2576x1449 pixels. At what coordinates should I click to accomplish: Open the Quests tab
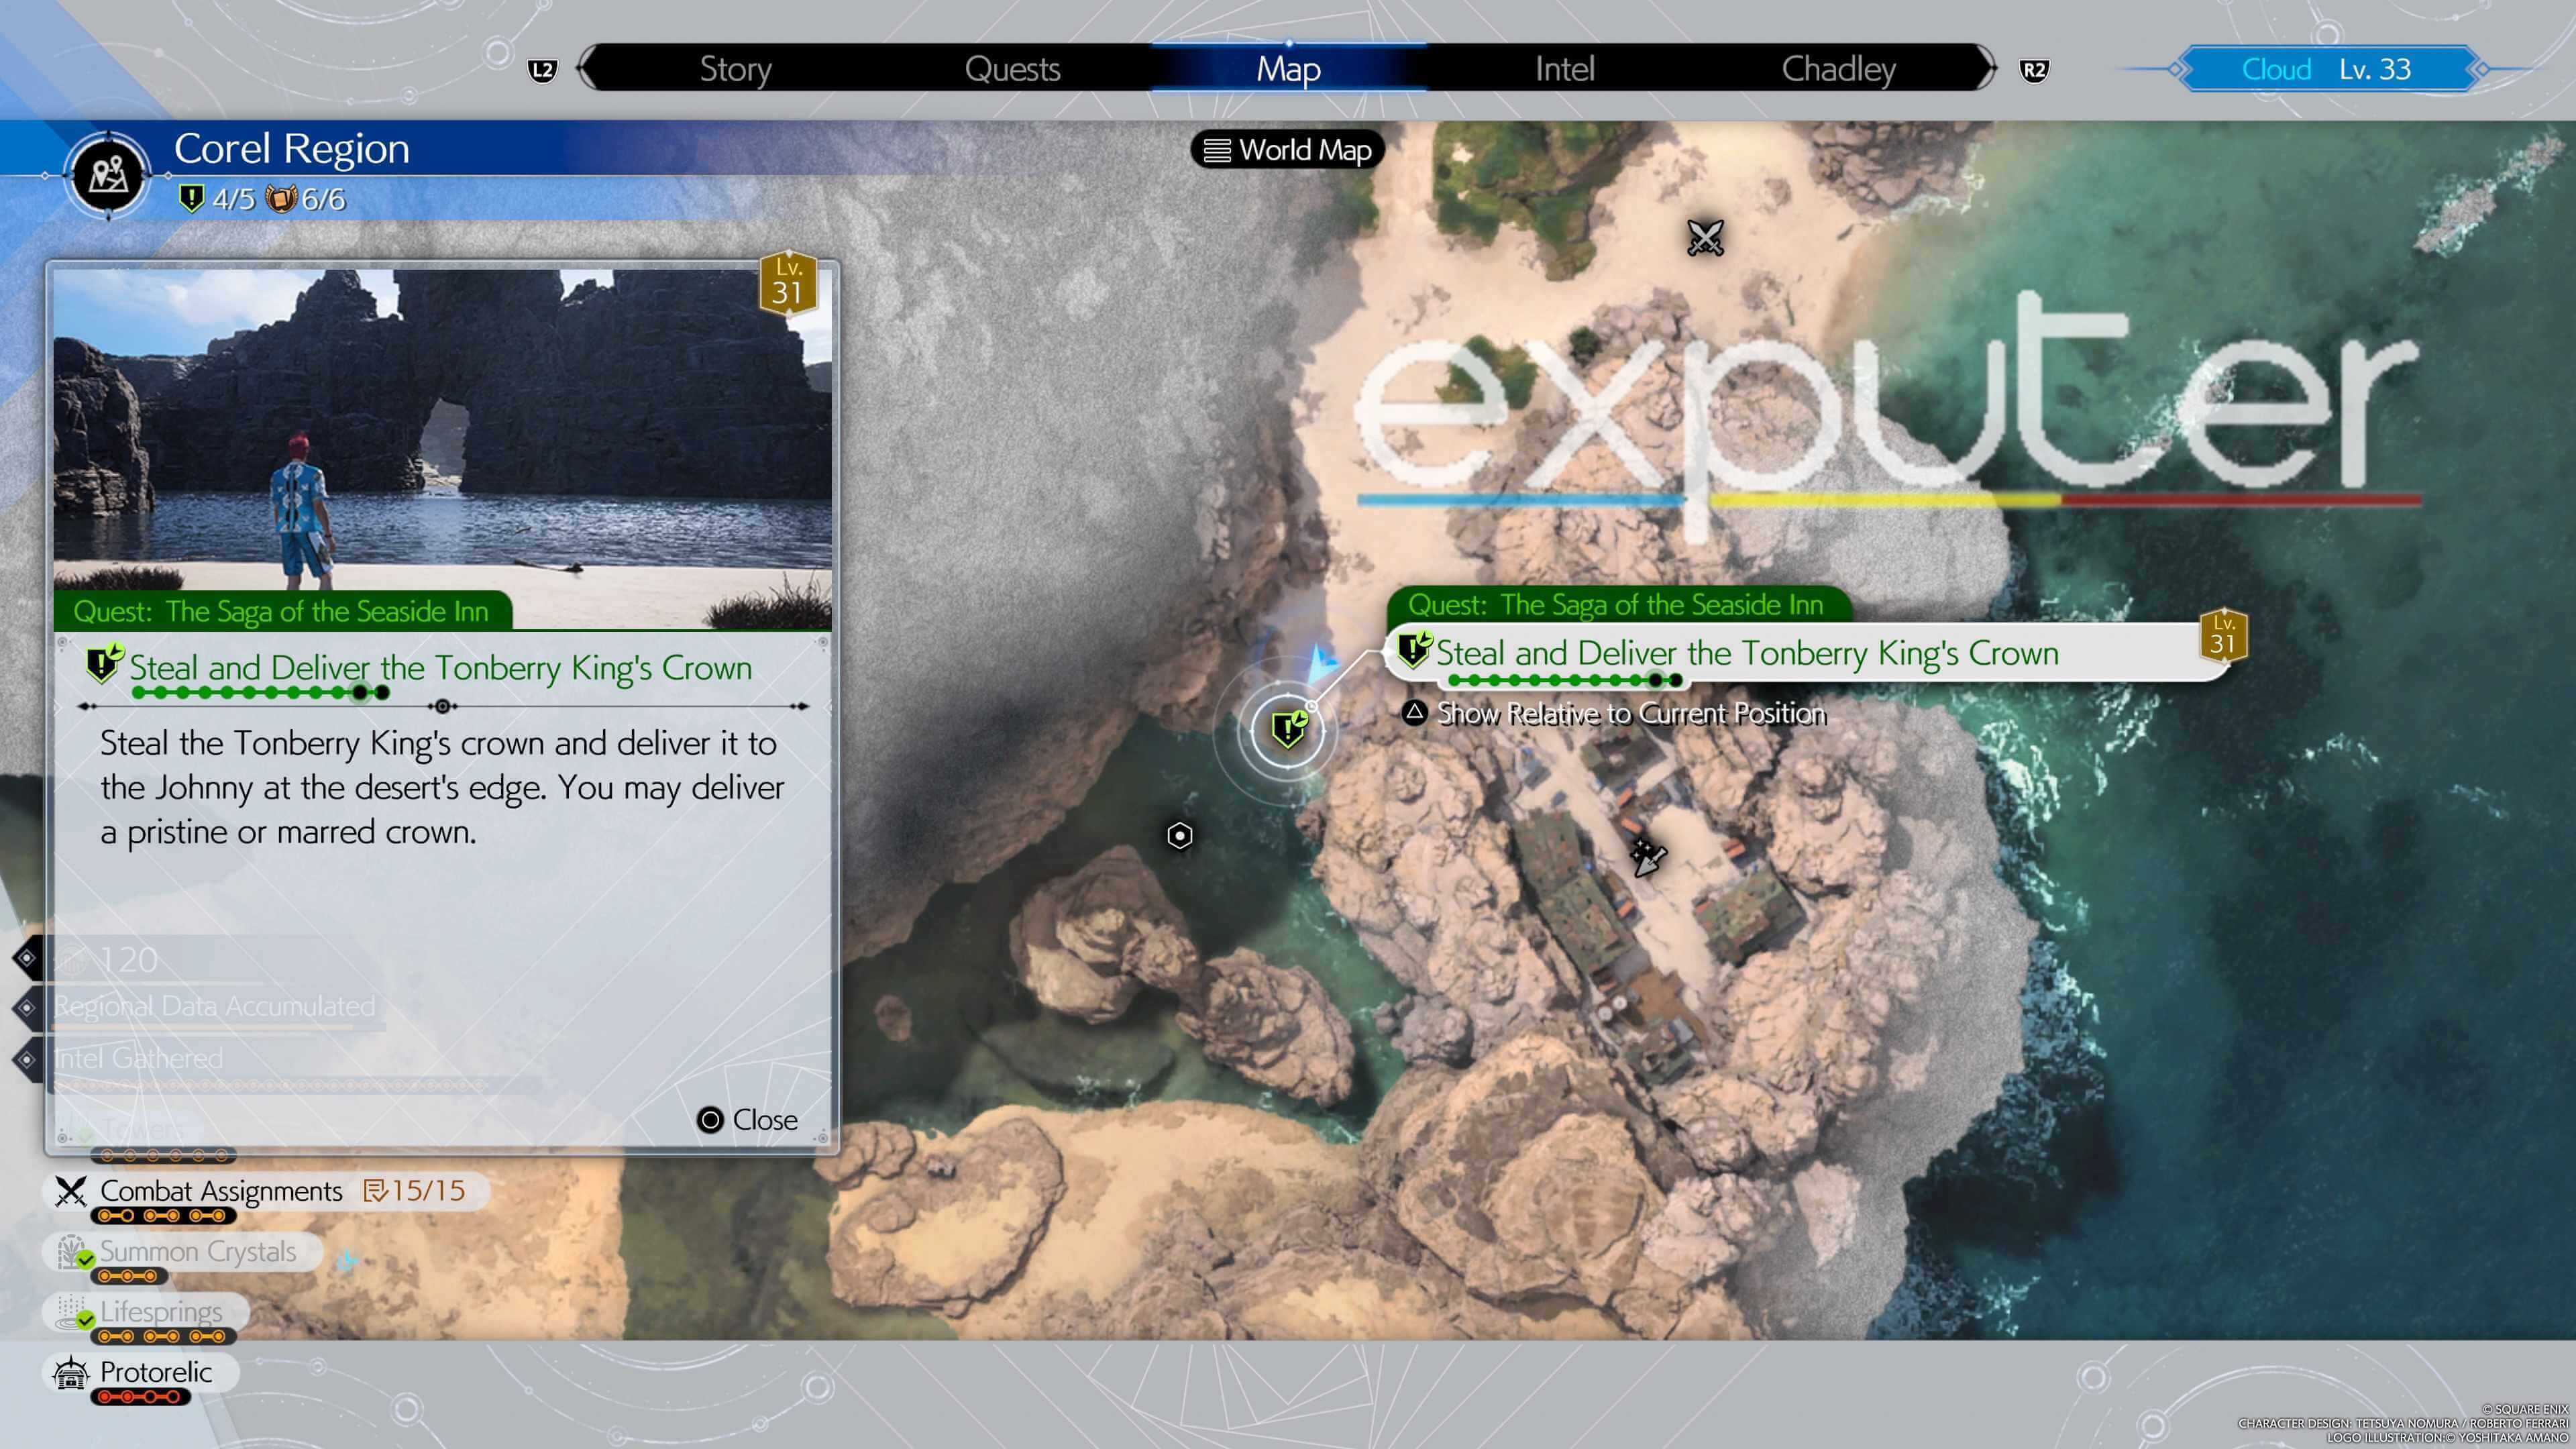click(1012, 69)
